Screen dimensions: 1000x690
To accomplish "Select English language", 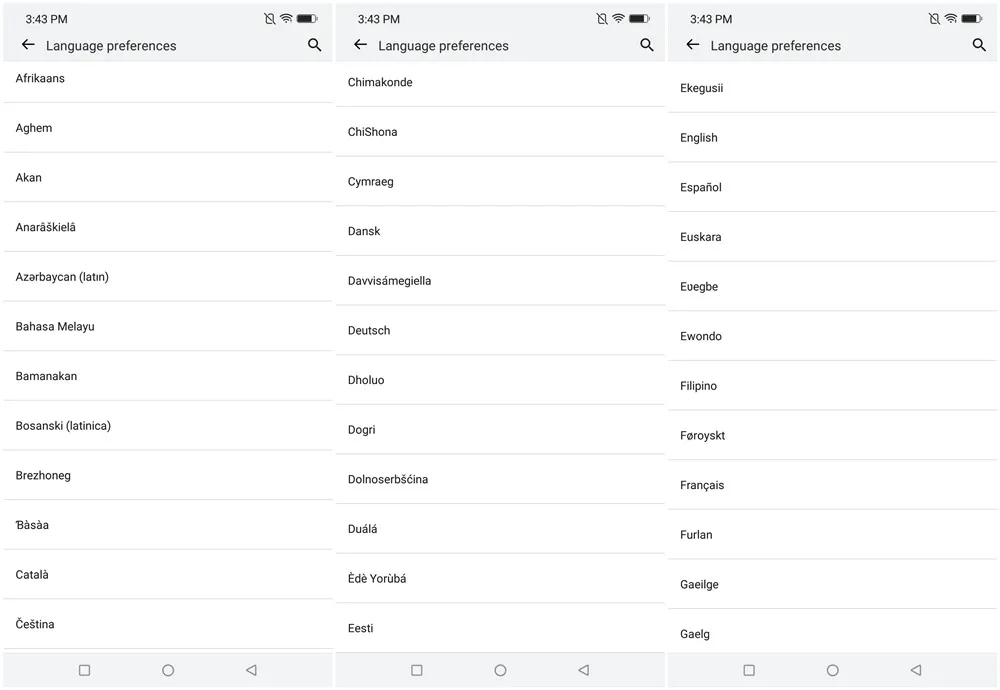I will pyautogui.click(x=699, y=138).
